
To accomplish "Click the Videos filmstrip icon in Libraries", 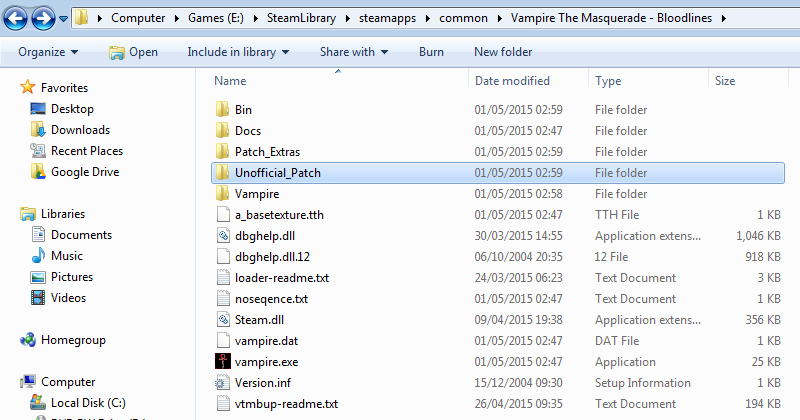I will (x=38, y=298).
